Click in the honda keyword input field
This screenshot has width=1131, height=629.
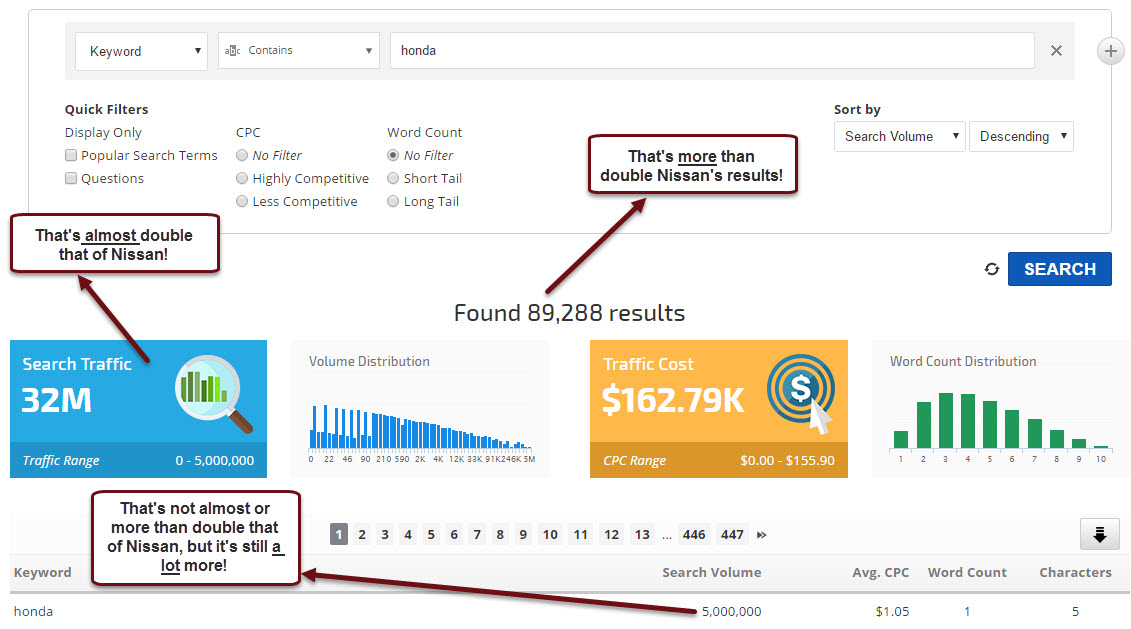712,50
